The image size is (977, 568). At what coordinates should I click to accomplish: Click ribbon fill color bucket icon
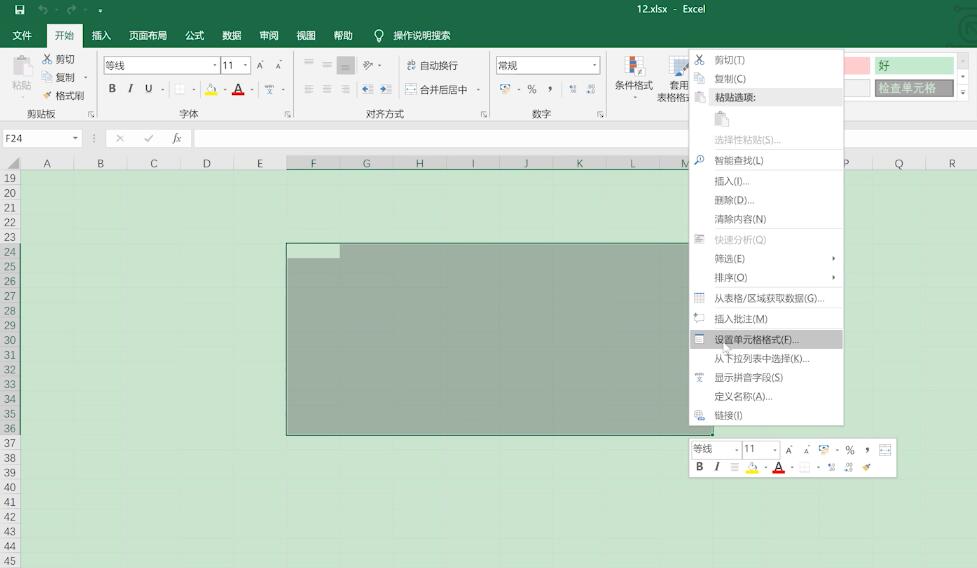(x=211, y=89)
